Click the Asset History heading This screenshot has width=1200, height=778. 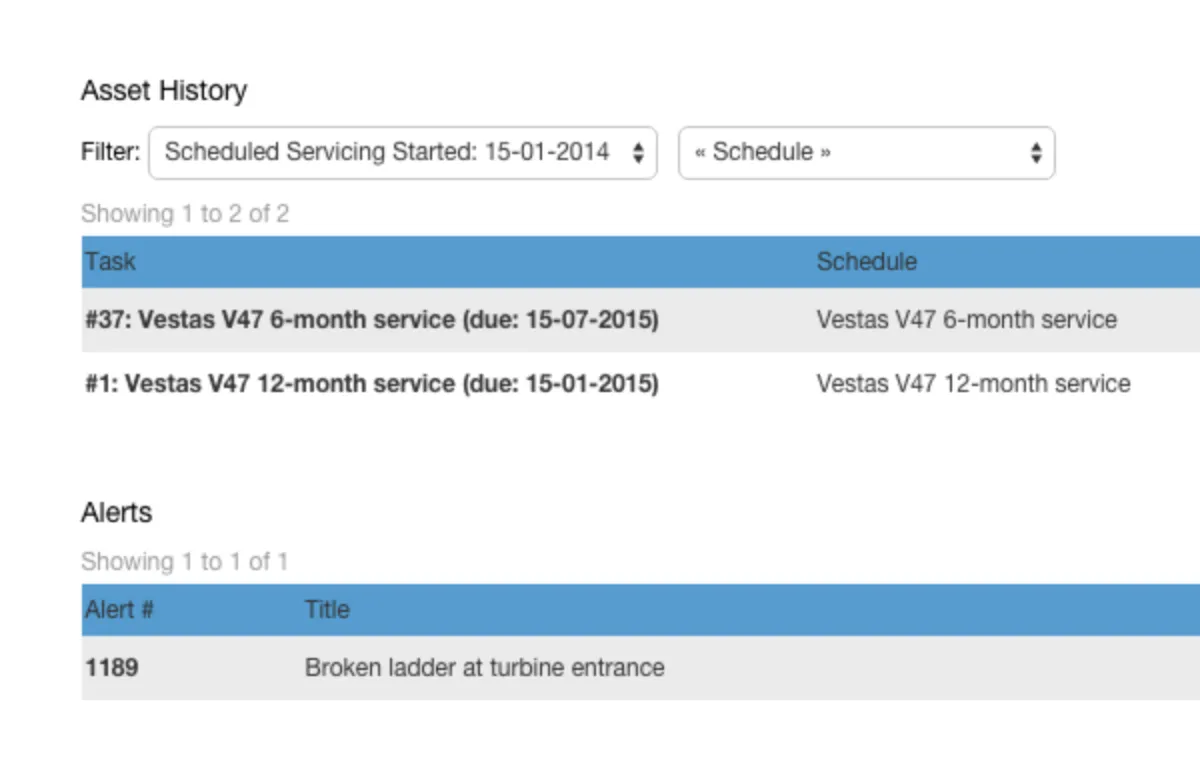coord(164,91)
